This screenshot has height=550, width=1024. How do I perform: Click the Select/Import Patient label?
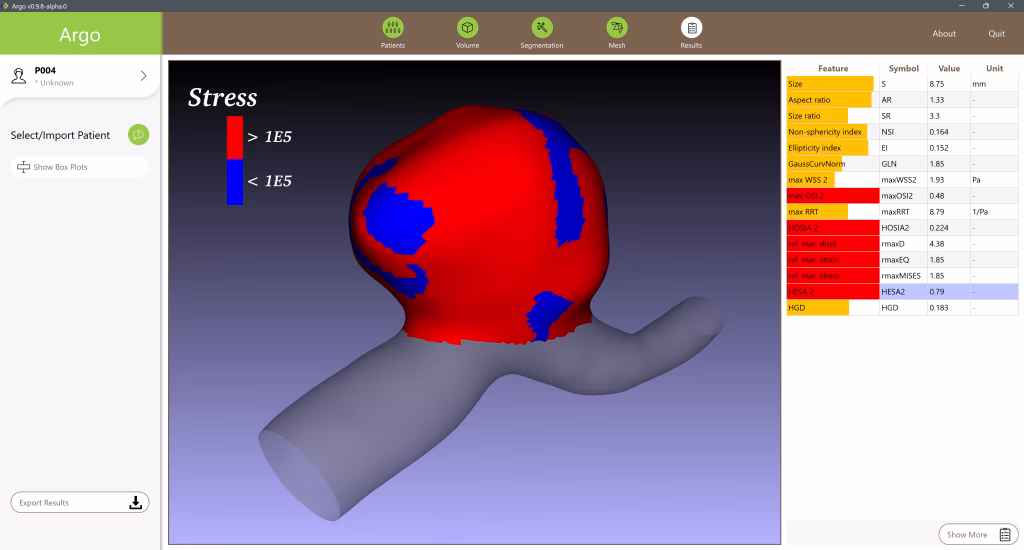point(60,135)
